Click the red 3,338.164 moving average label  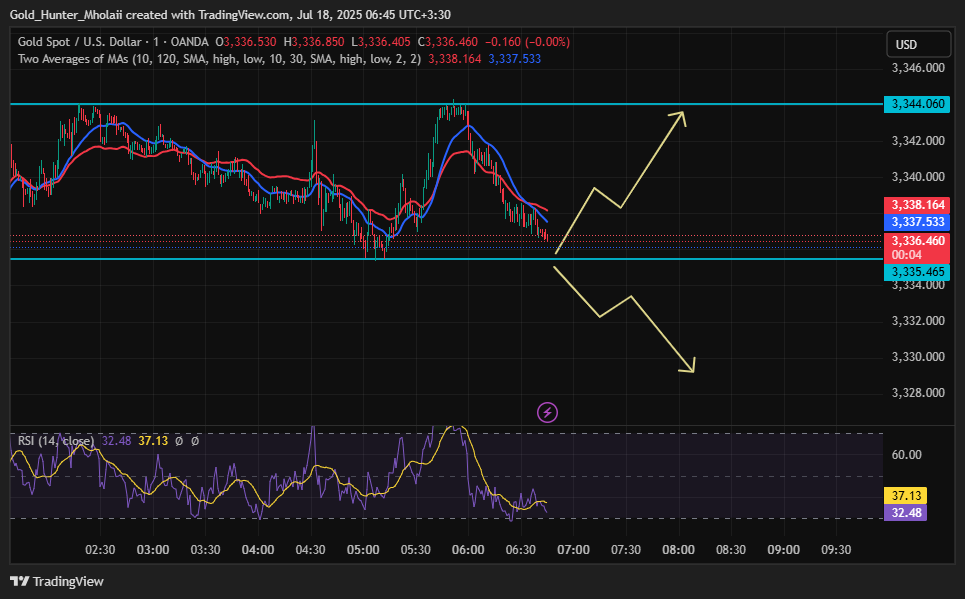click(917, 205)
